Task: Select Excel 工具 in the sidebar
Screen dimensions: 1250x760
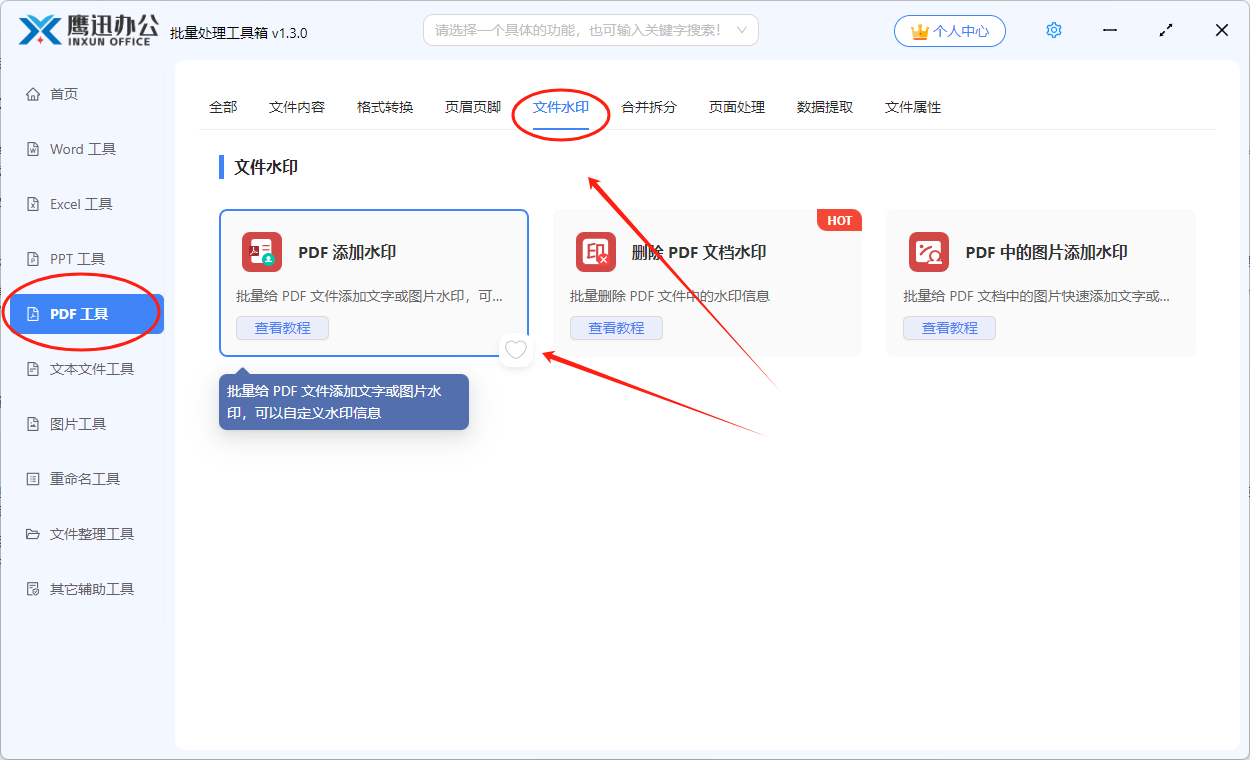Action: 80,204
